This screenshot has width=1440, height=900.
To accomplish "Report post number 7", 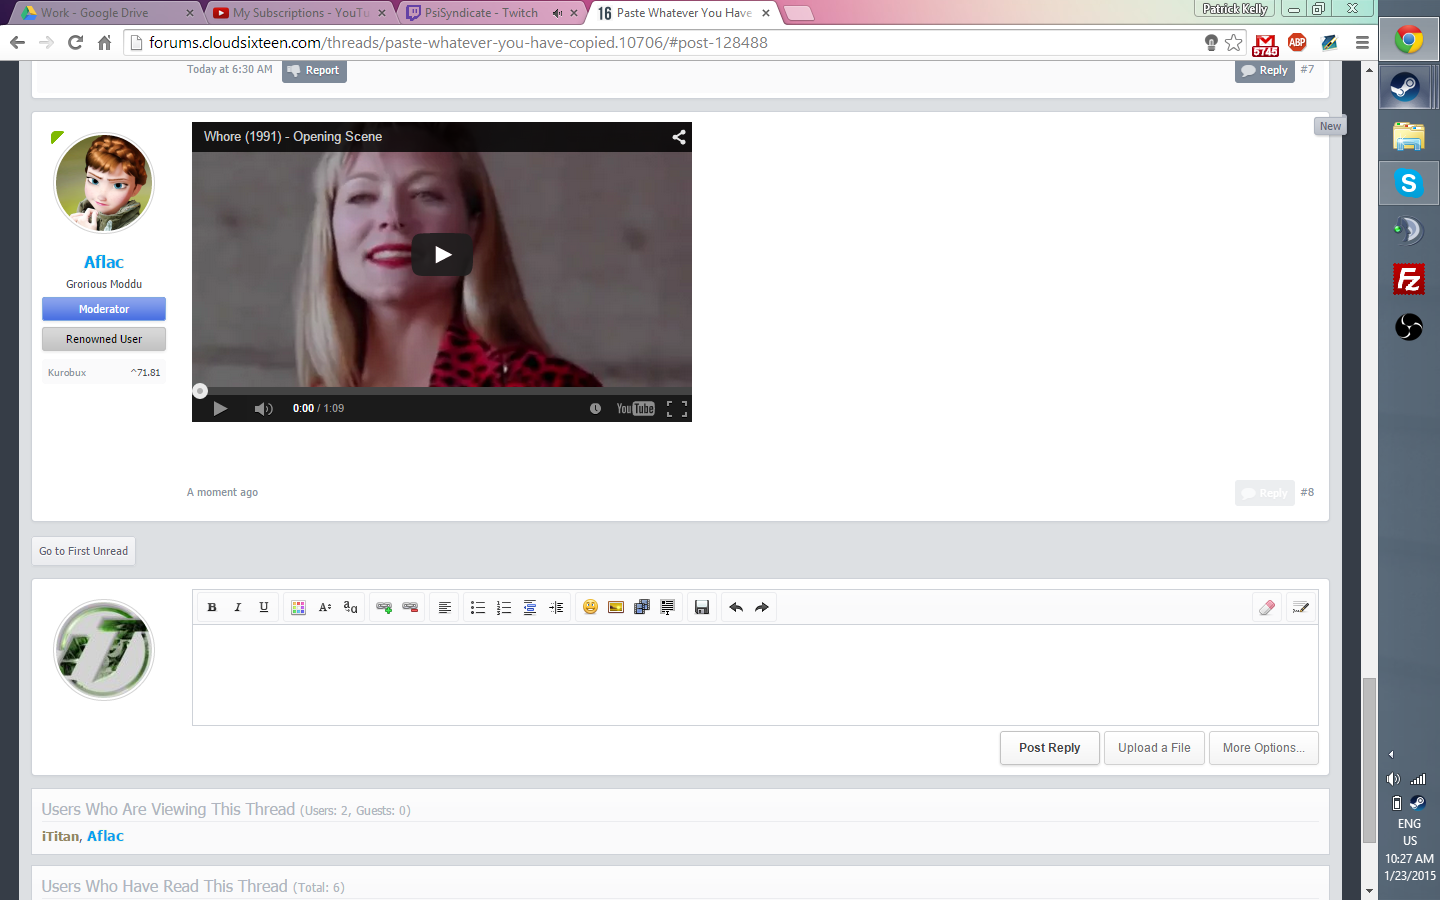I will [314, 70].
